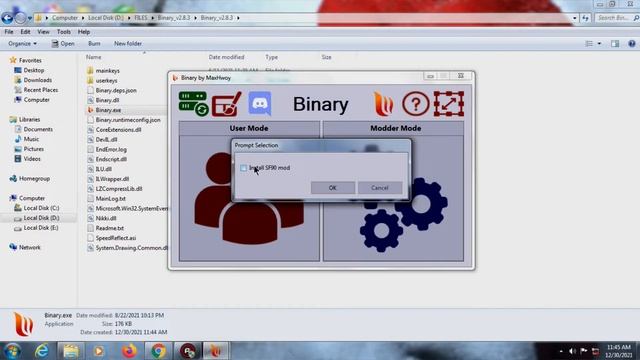Launch Internet Explorer from taskbar
The image size is (640, 360).
click(x=42, y=351)
